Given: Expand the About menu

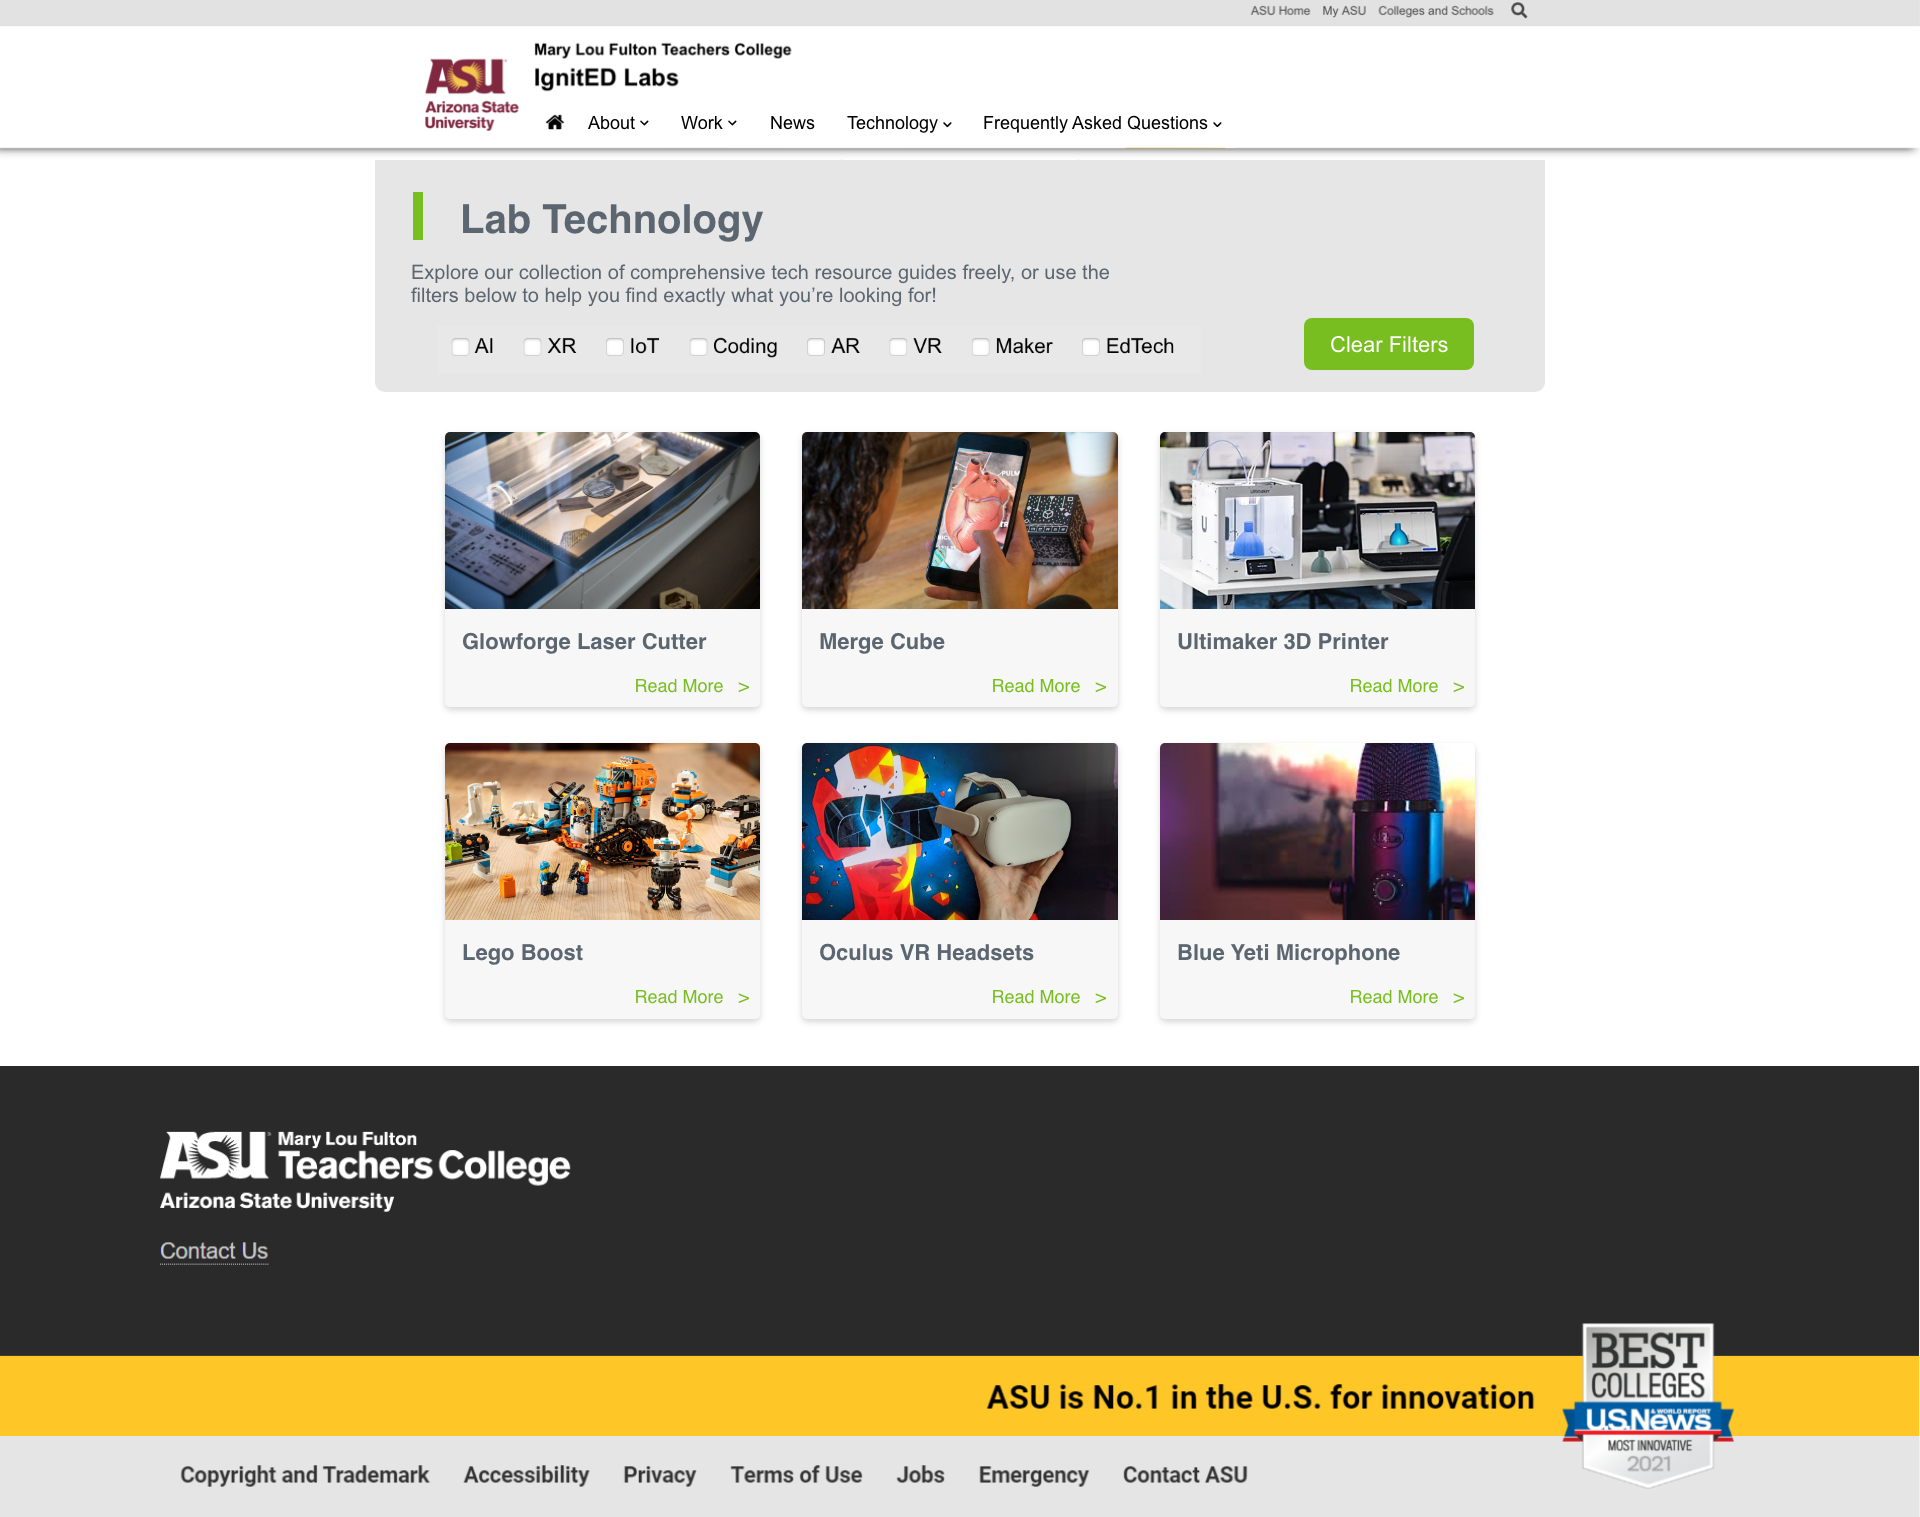Looking at the screenshot, I should [618, 123].
